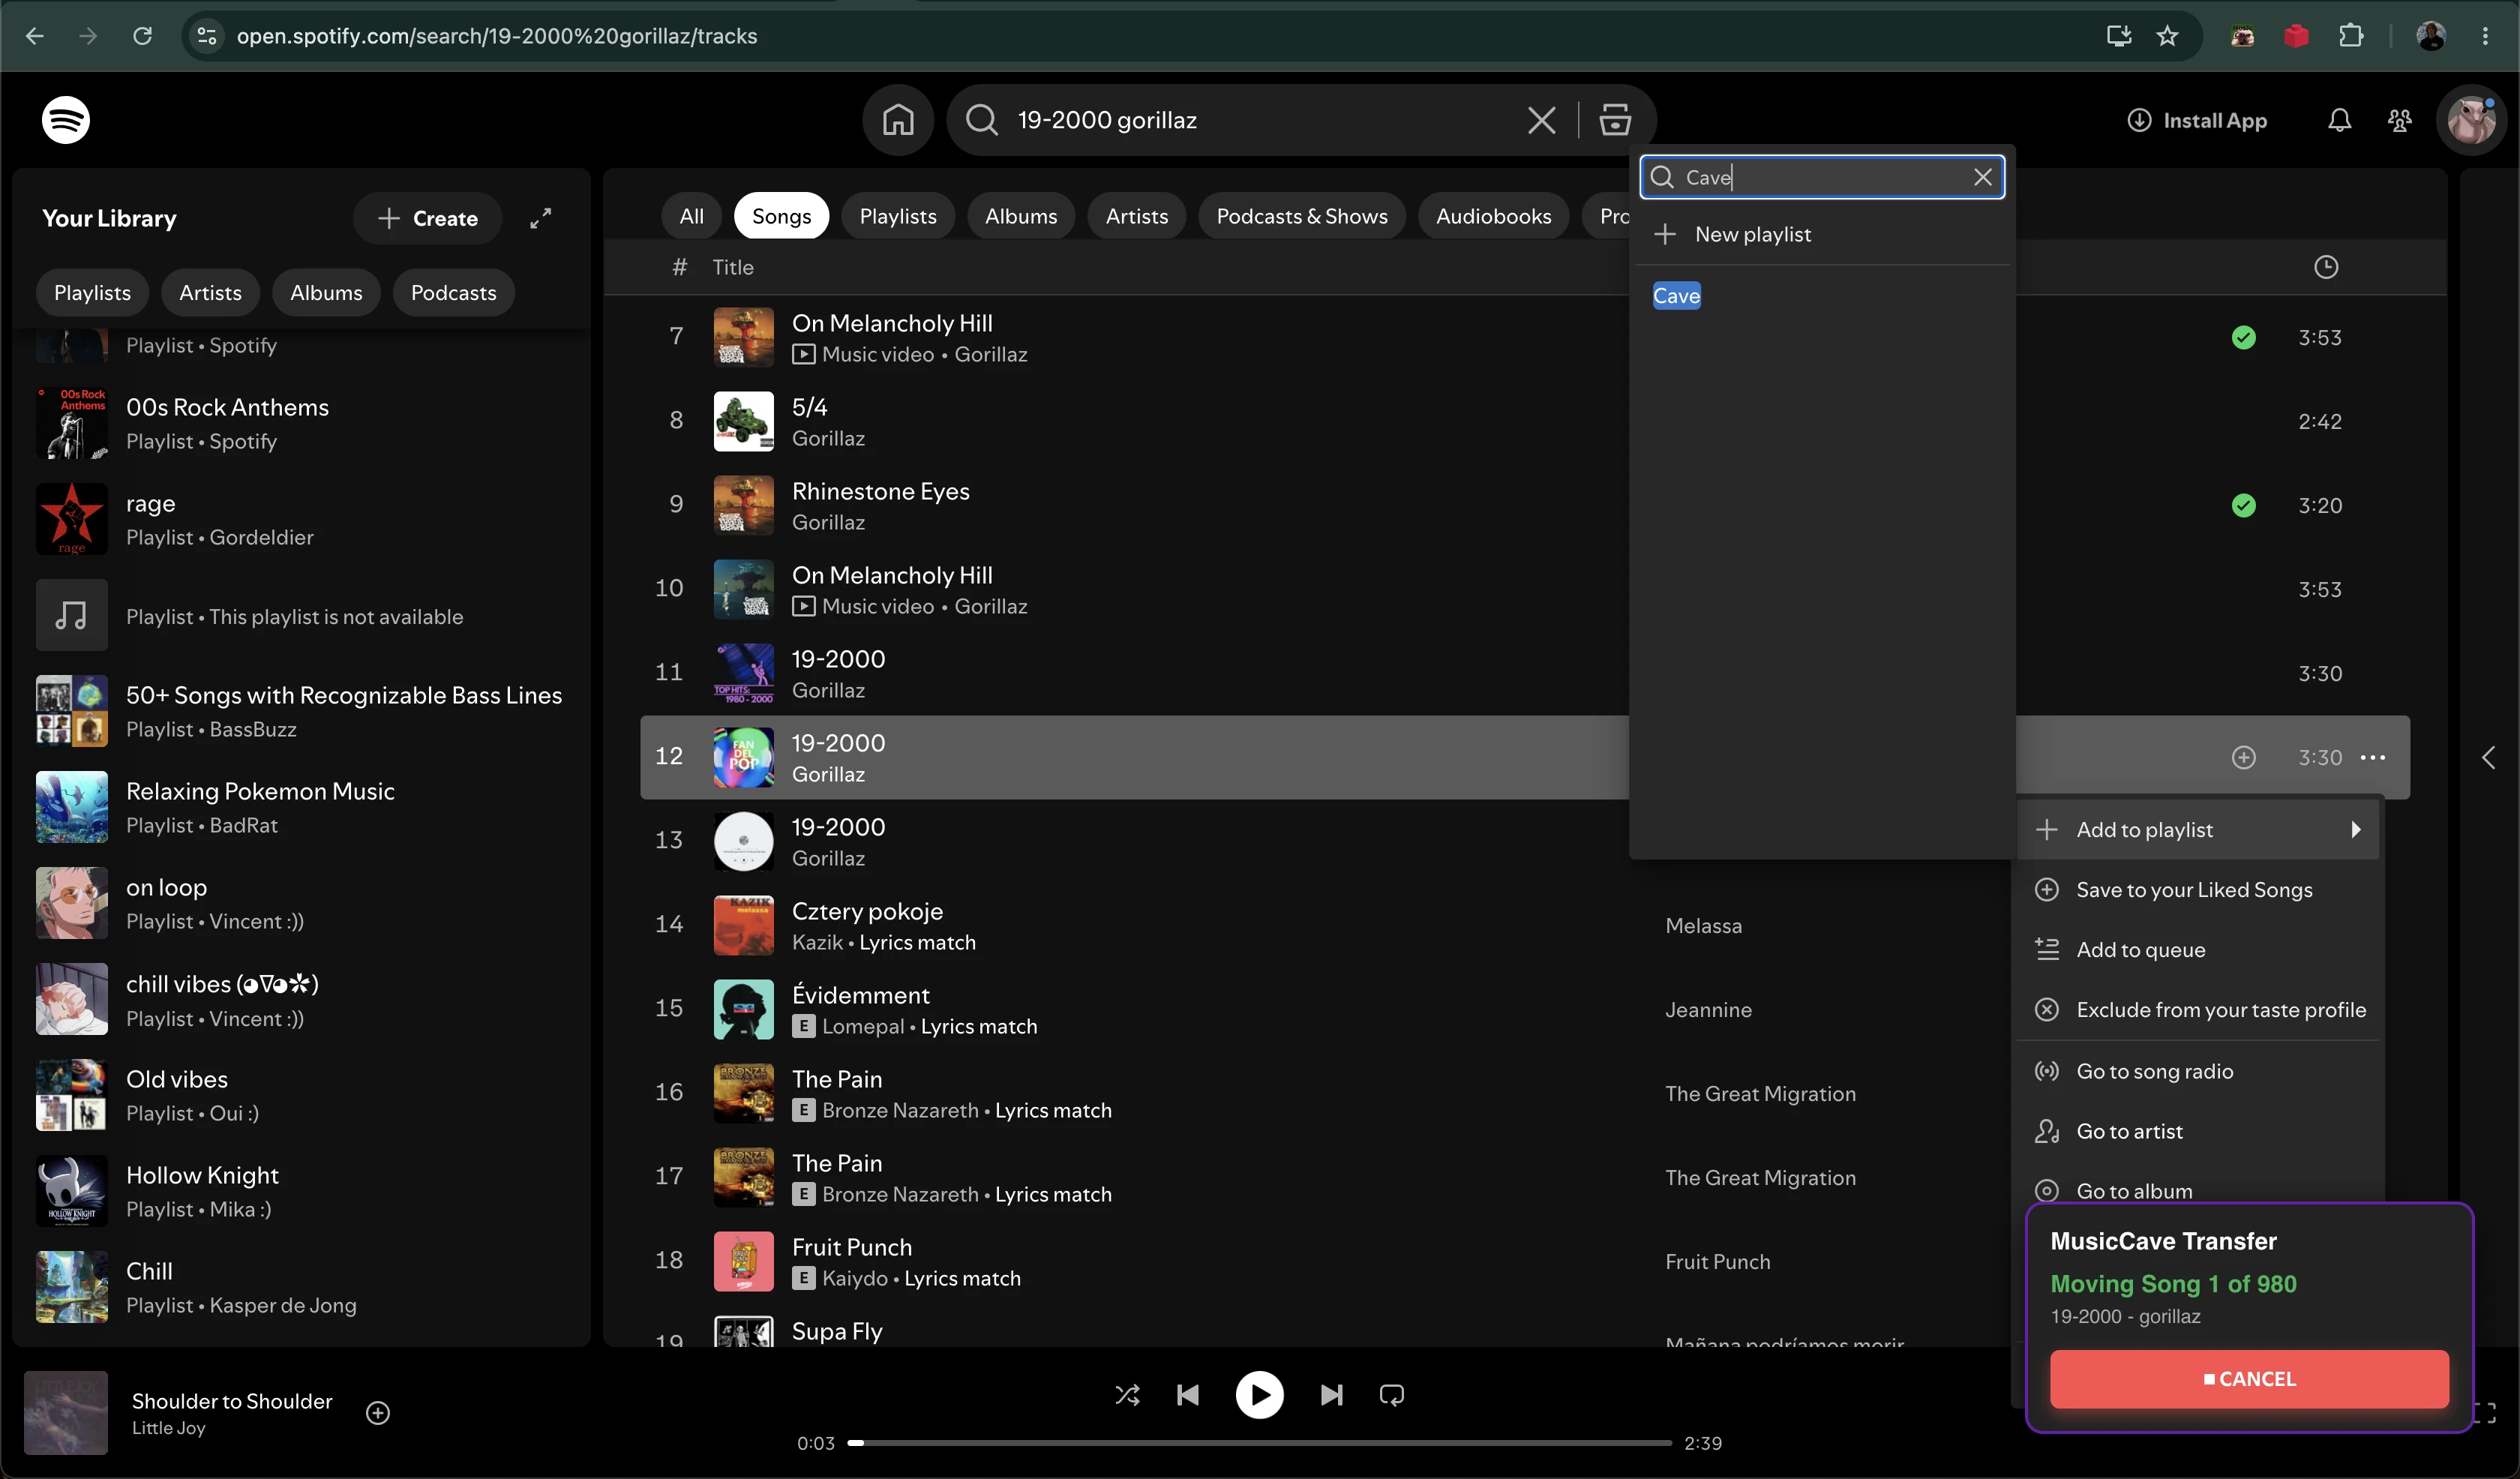The width and height of the screenshot is (2520, 1479).
Task: Open the more options dots on row 12
Action: click(2372, 758)
